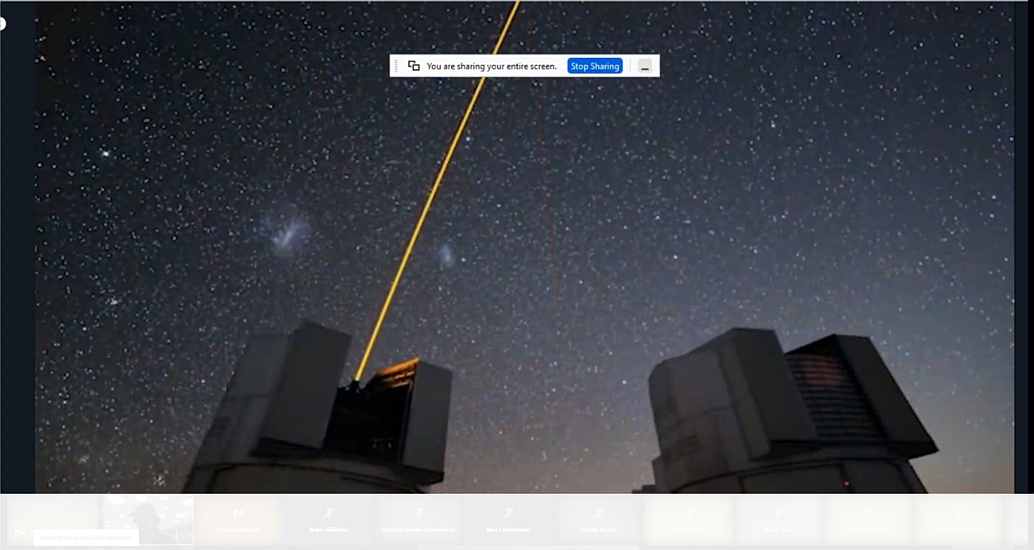1034x550 pixels.
Task: Minimize the screen sharing notification bar
Action: click(645, 66)
